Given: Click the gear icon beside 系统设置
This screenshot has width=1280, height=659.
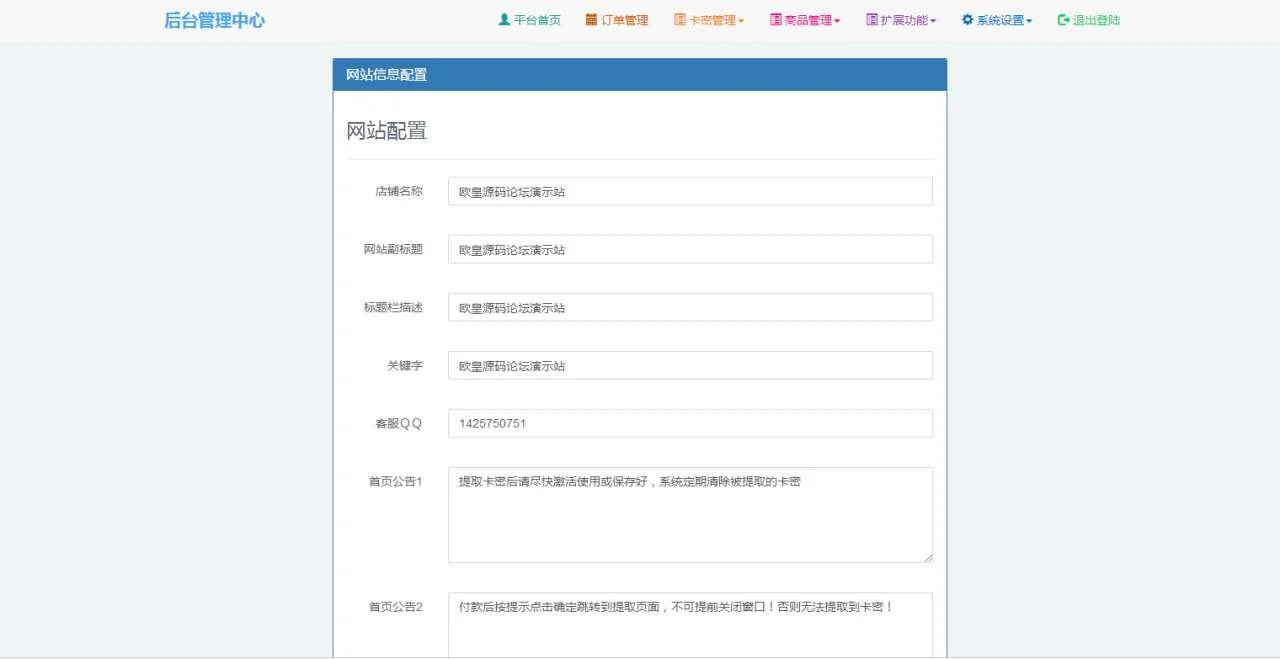Looking at the screenshot, I should pyautogui.click(x=967, y=20).
